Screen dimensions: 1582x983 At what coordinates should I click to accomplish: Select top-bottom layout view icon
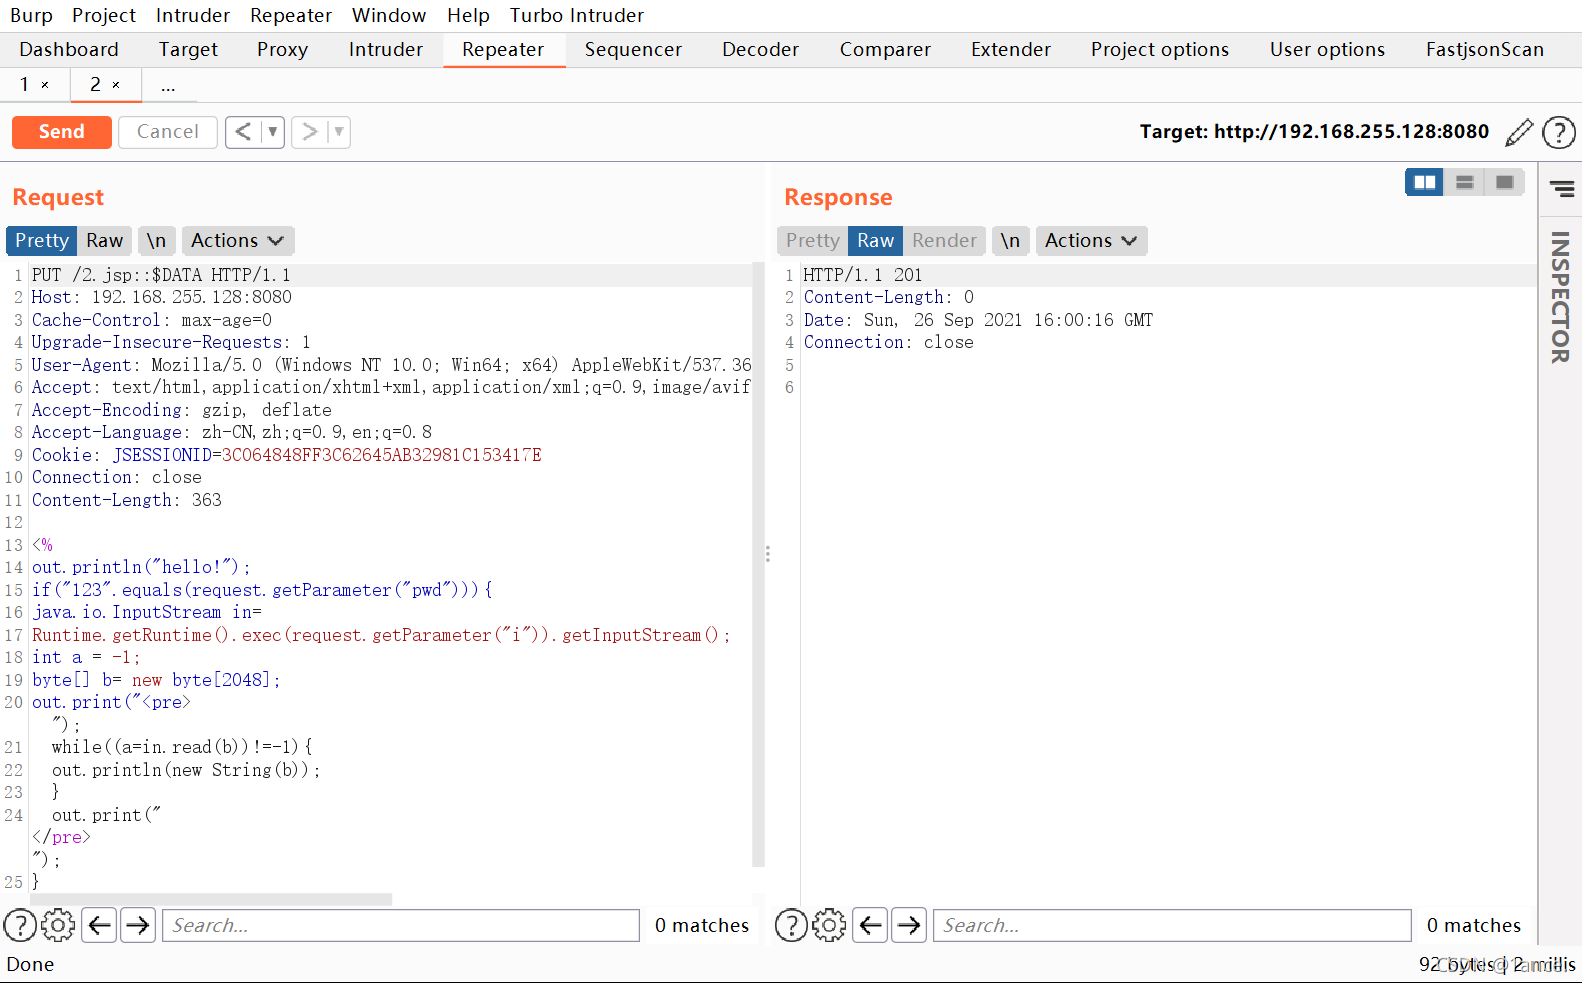(x=1464, y=182)
